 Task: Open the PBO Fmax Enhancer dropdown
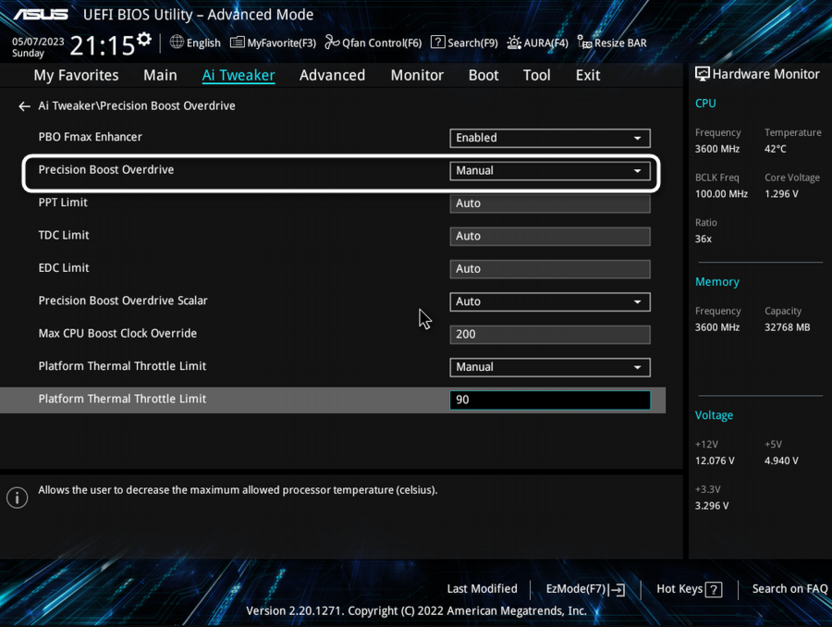(x=549, y=137)
